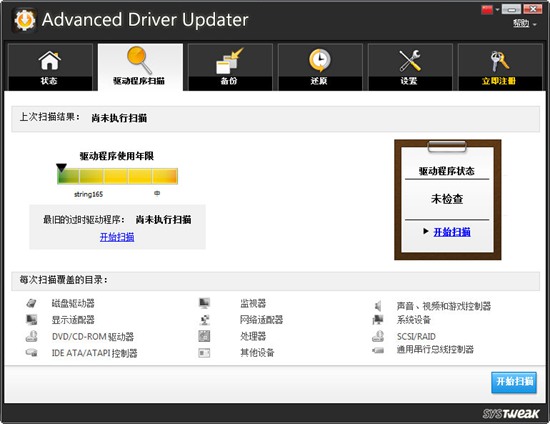Click the wrench and screwdriver icon

(410, 61)
